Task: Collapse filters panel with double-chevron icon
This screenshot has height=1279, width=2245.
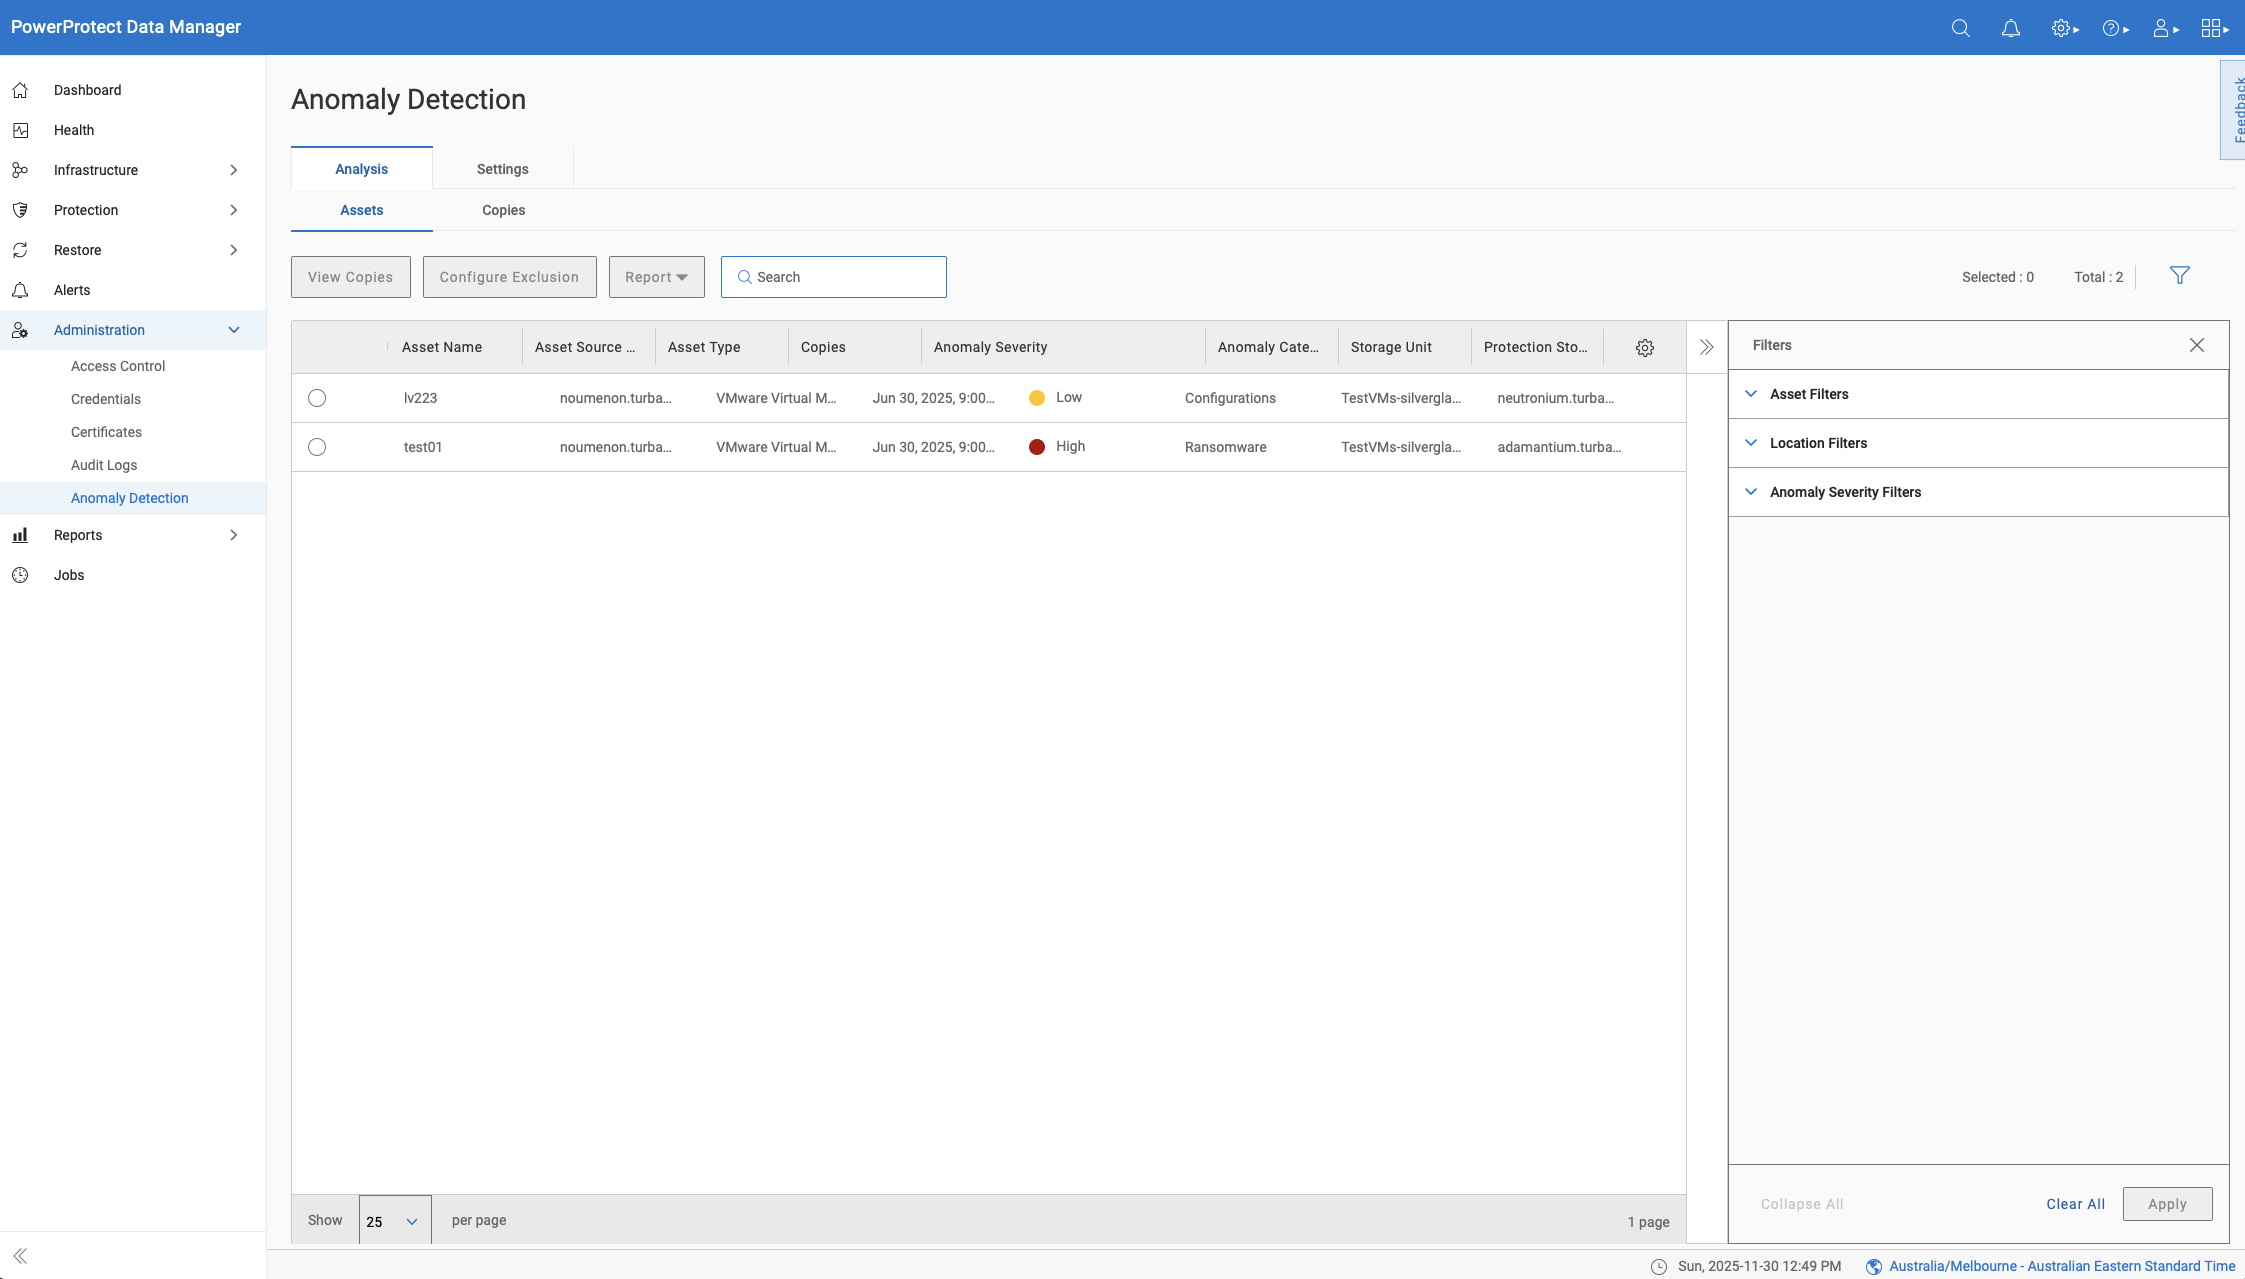Action: click(x=1707, y=347)
